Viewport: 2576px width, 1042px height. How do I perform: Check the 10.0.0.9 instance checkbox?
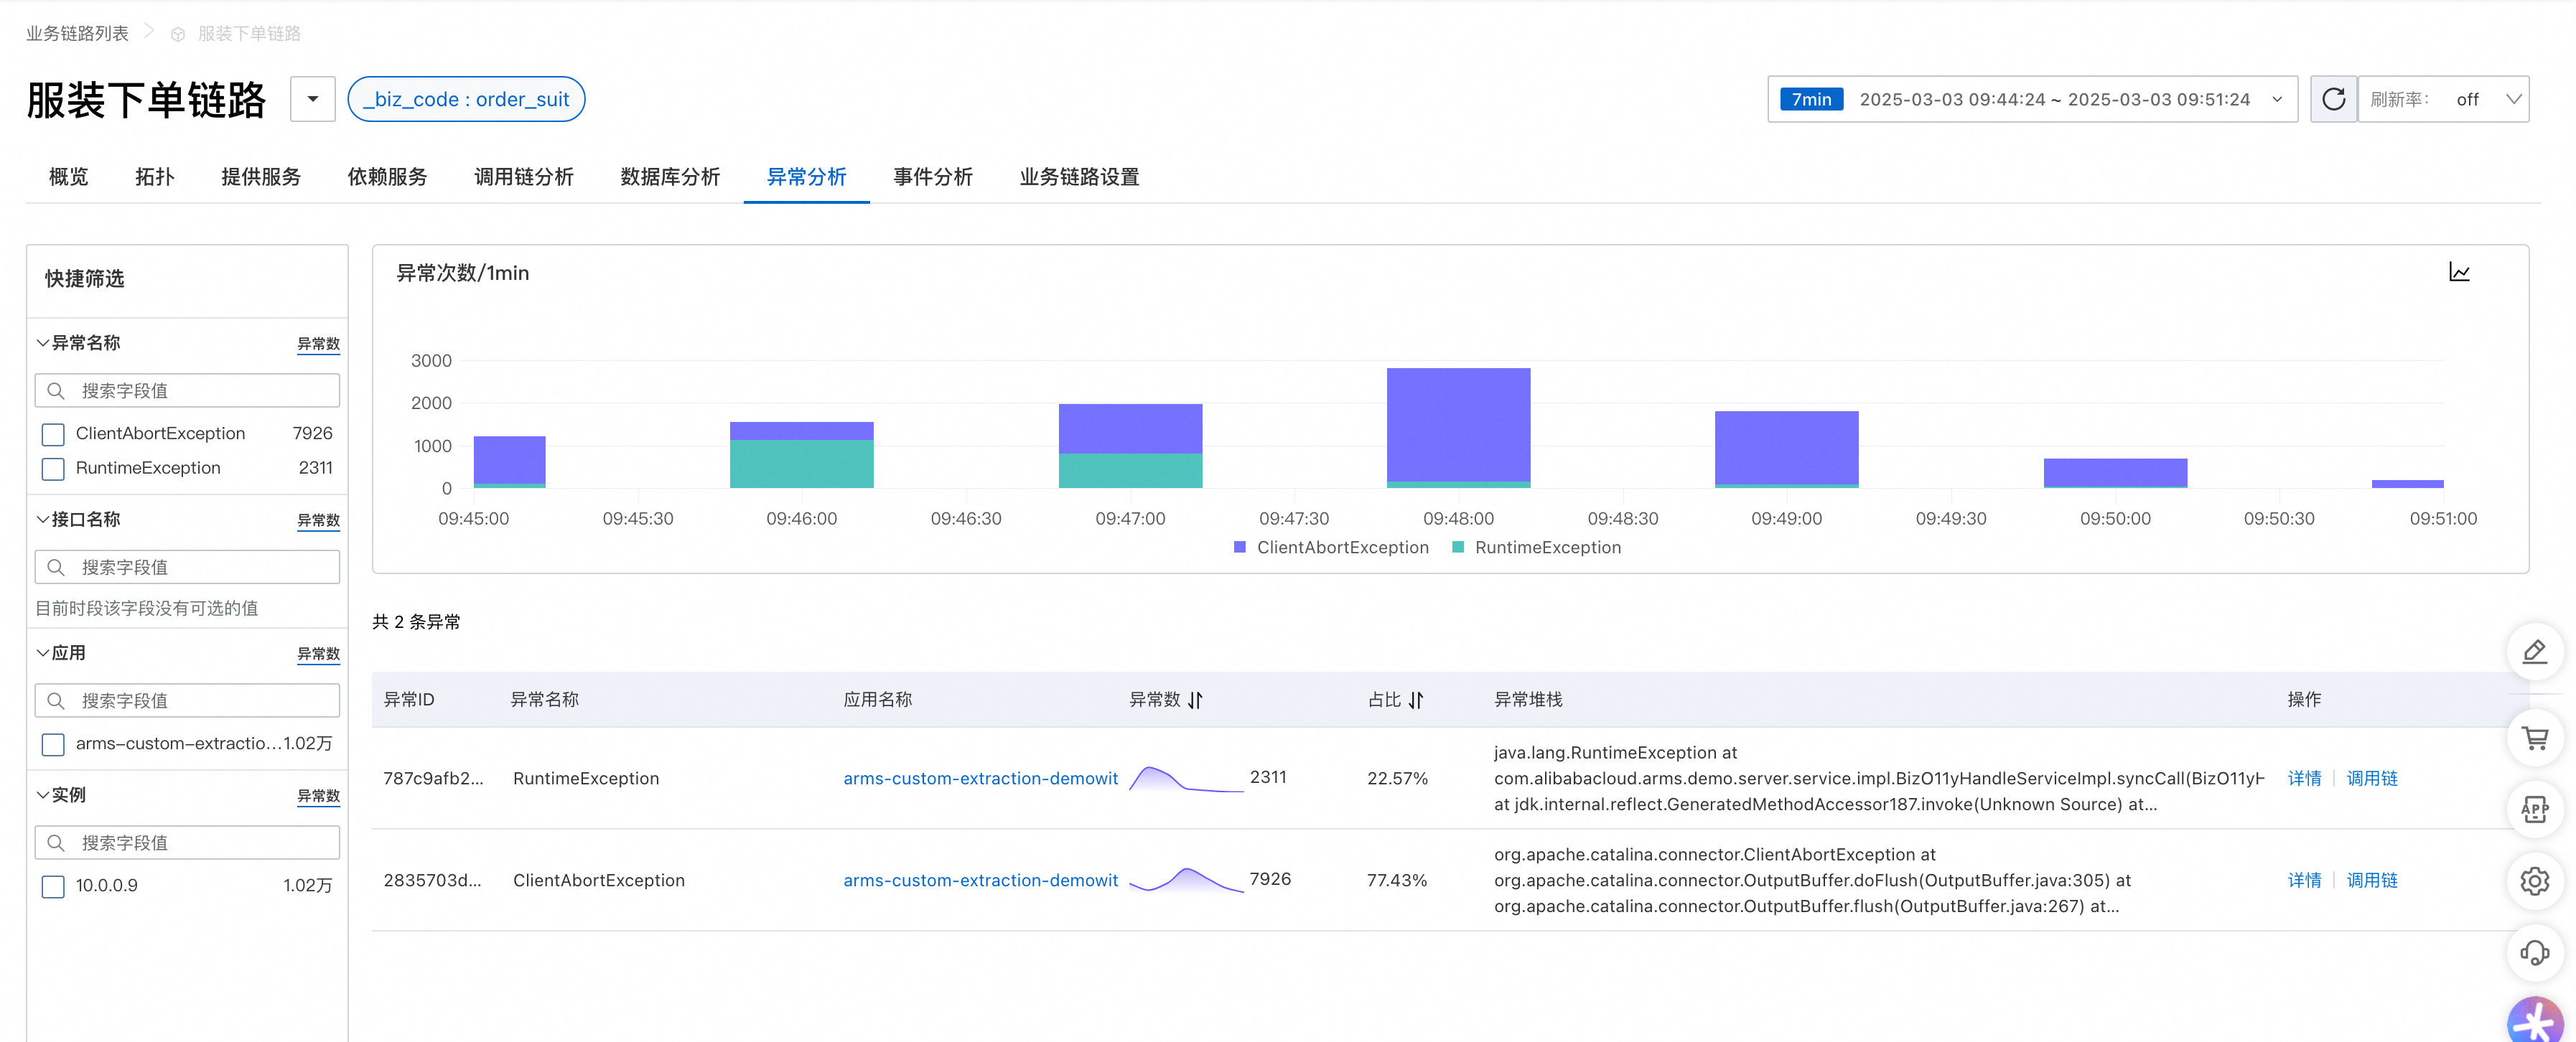click(53, 886)
